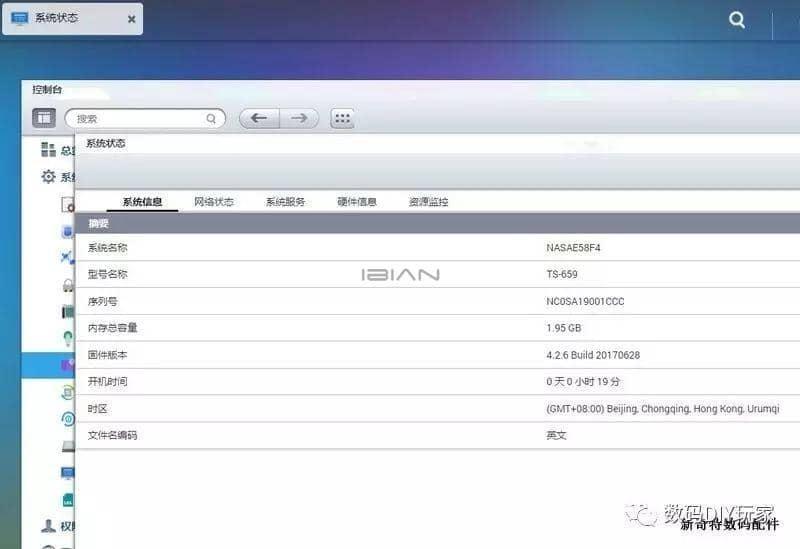The image size is (800, 549).
Task: Switch to the 系统信息 tab
Action: pyautogui.click(x=142, y=202)
